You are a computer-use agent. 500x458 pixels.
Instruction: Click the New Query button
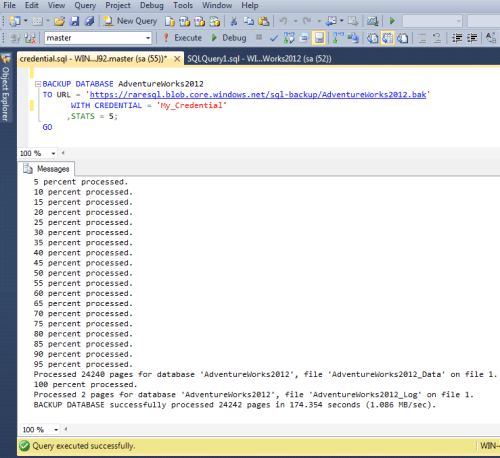click(x=130, y=21)
